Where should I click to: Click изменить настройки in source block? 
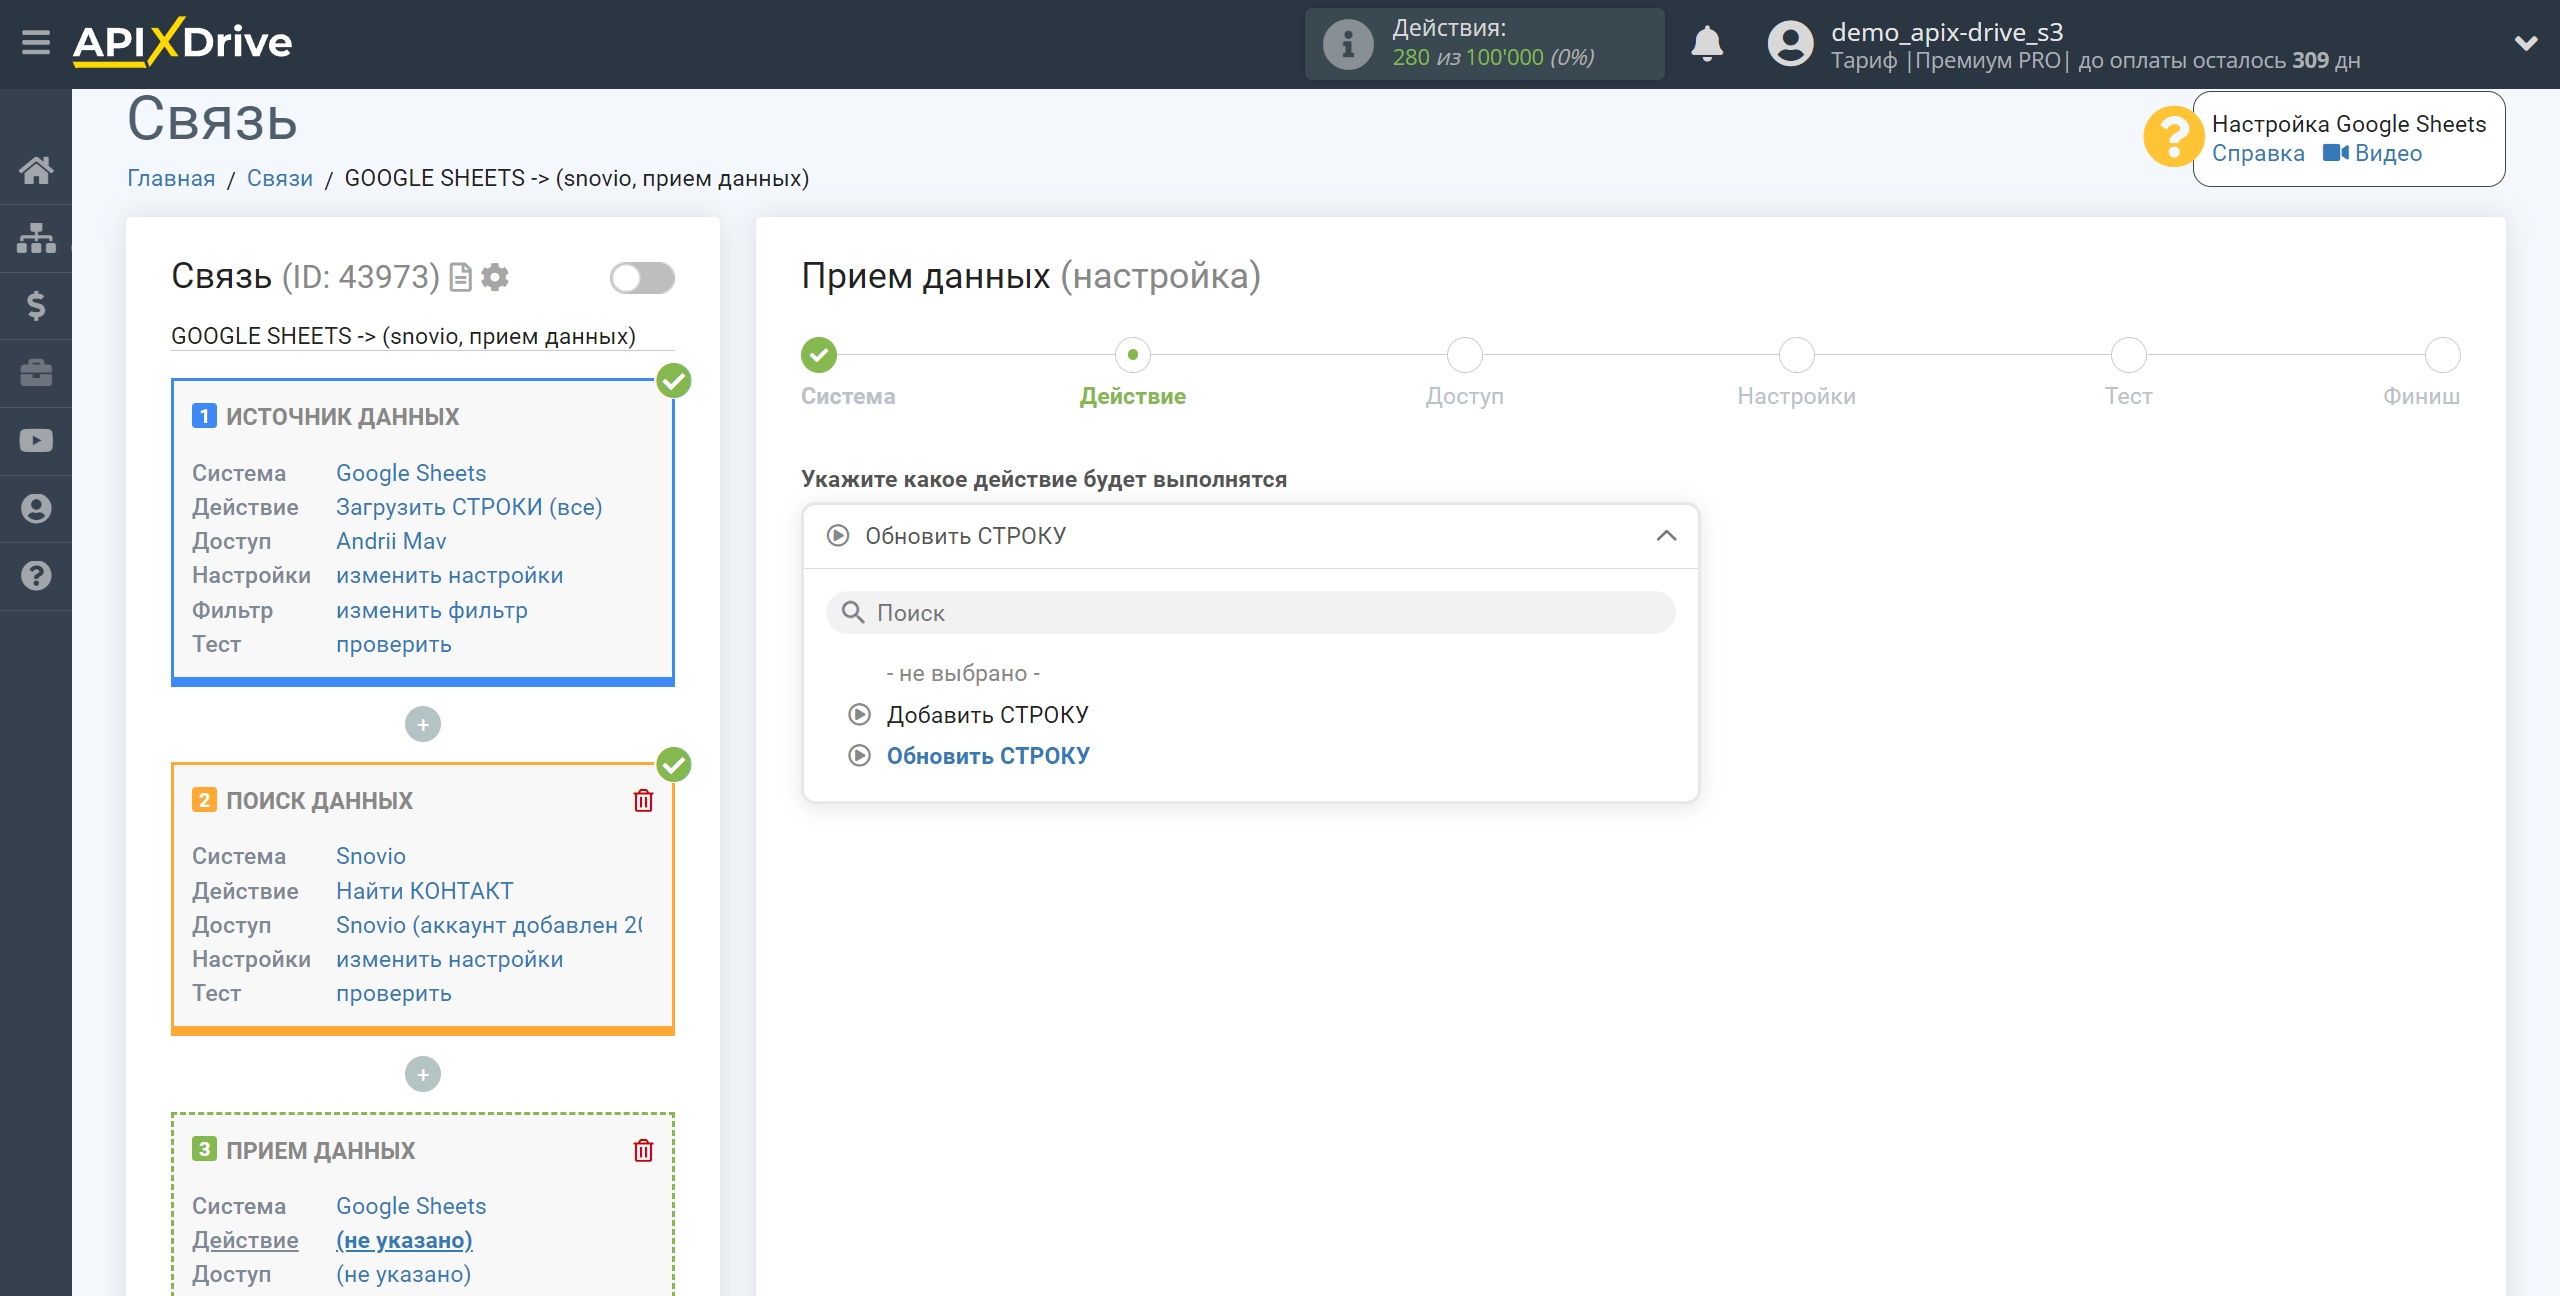coord(450,575)
